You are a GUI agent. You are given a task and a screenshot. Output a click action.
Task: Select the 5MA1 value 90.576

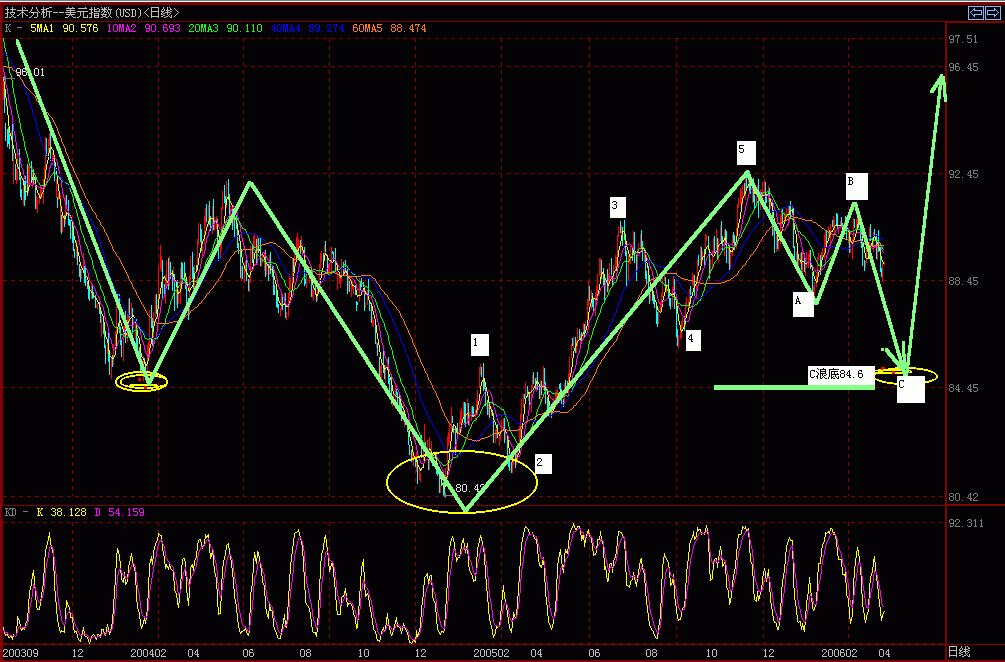click(81, 28)
